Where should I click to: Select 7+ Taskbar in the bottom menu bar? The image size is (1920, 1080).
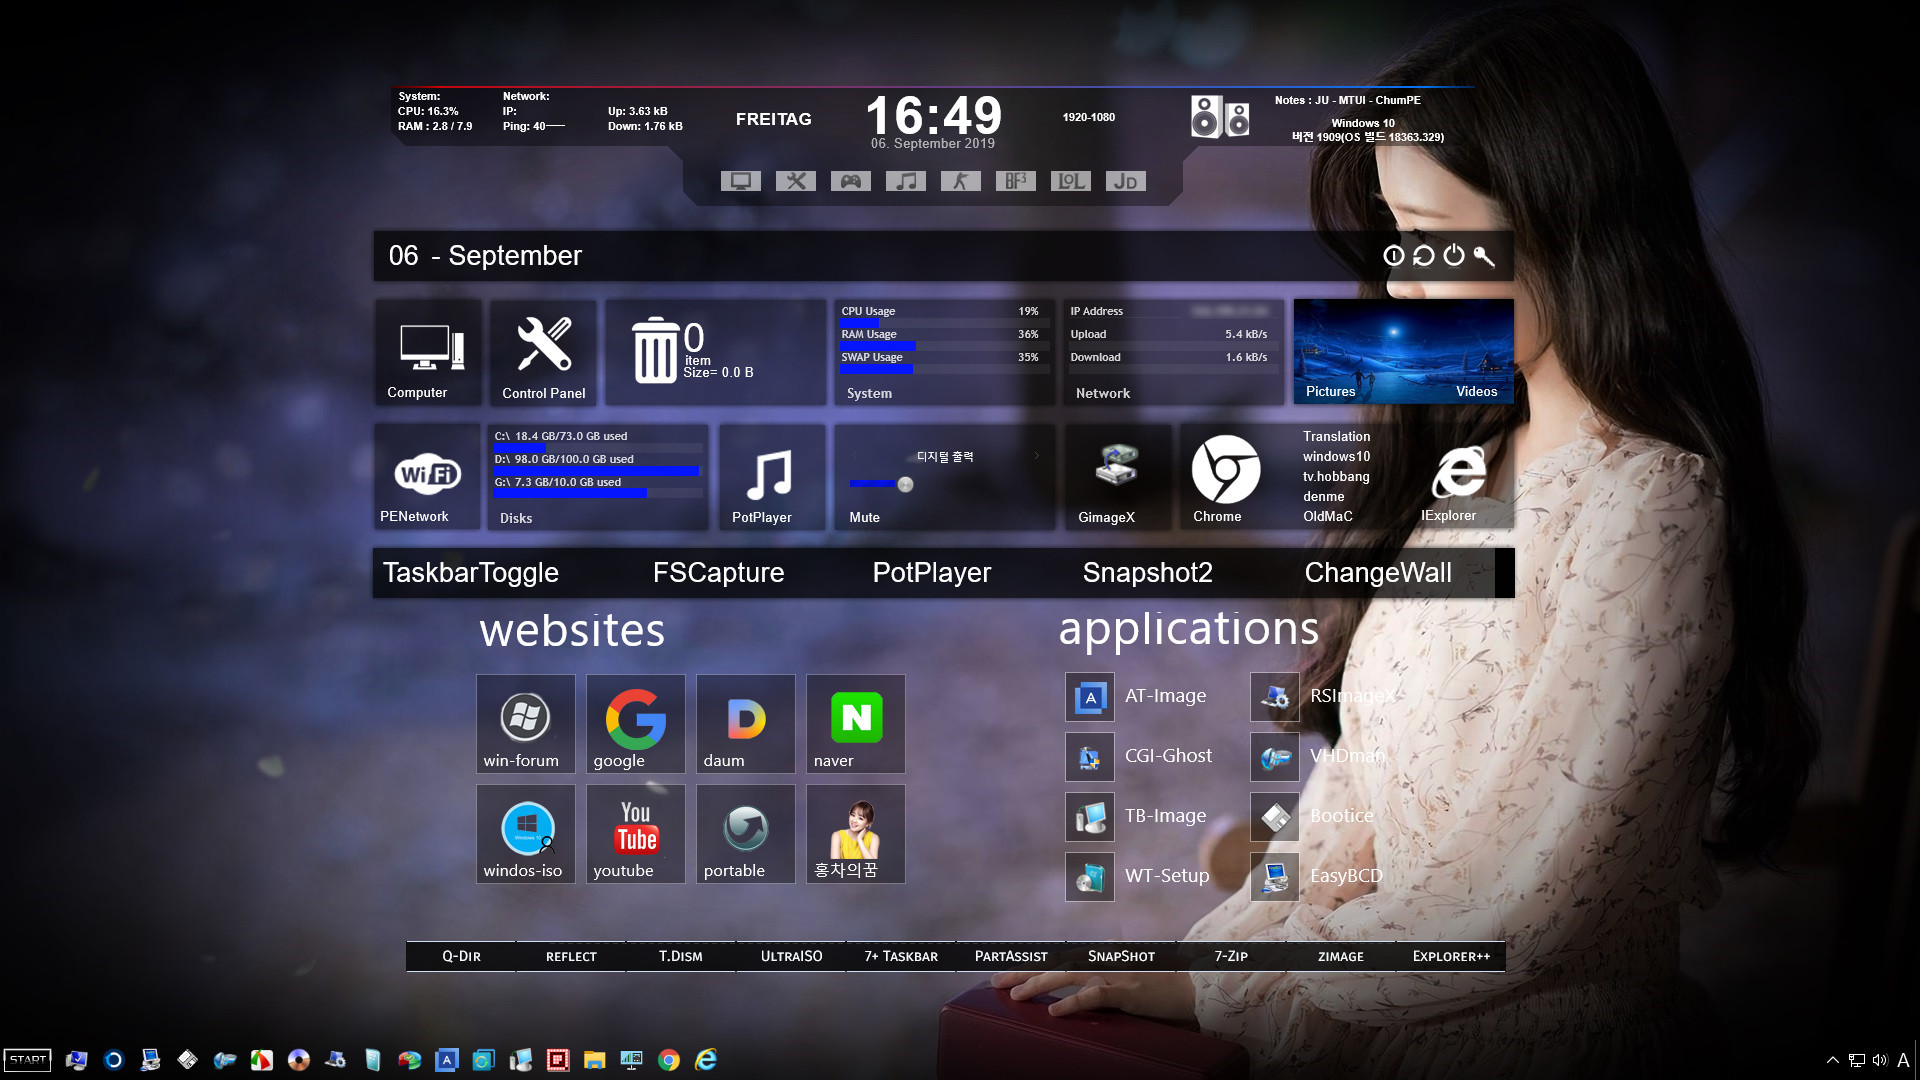click(901, 956)
